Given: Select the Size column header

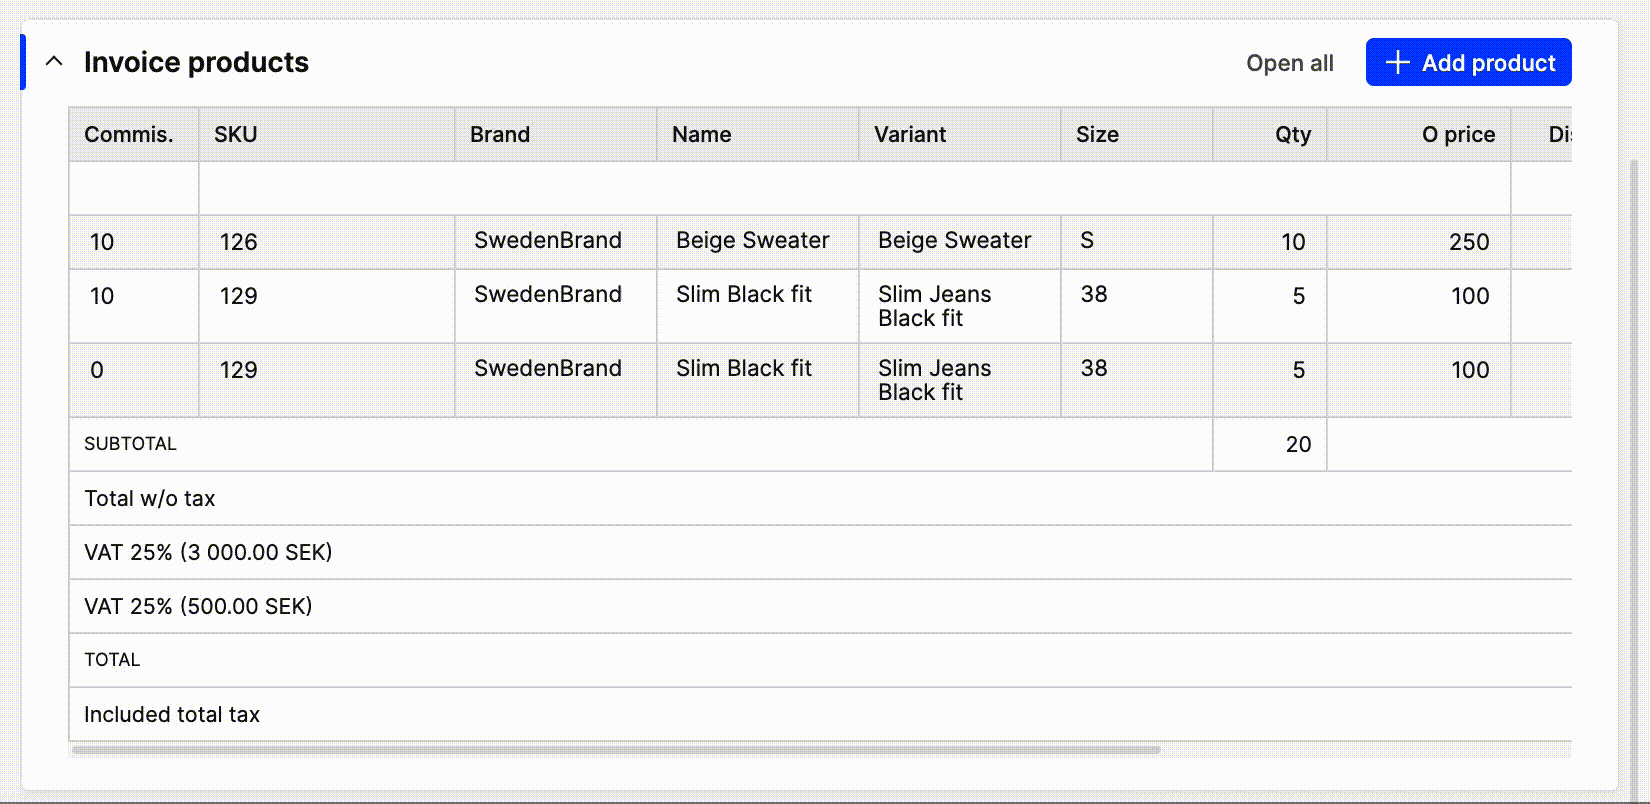Looking at the screenshot, I should (1097, 135).
